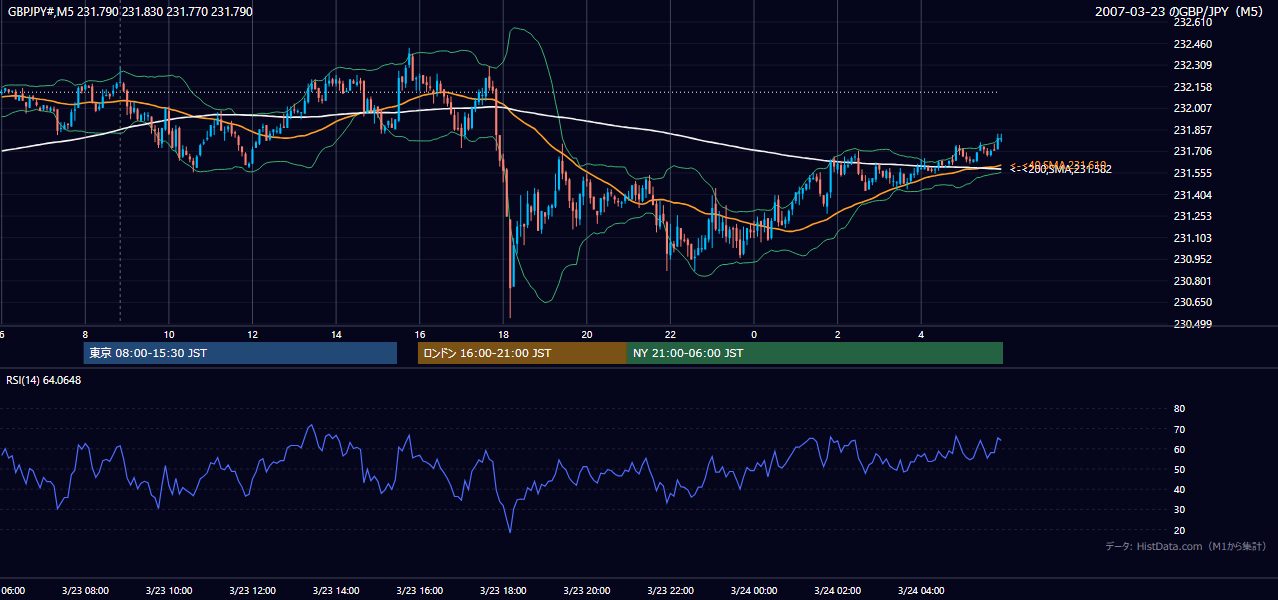This screenshot has height=600, width=1278.
Task: Click hour marker 12 under price chart
Action: pos(252,335)
